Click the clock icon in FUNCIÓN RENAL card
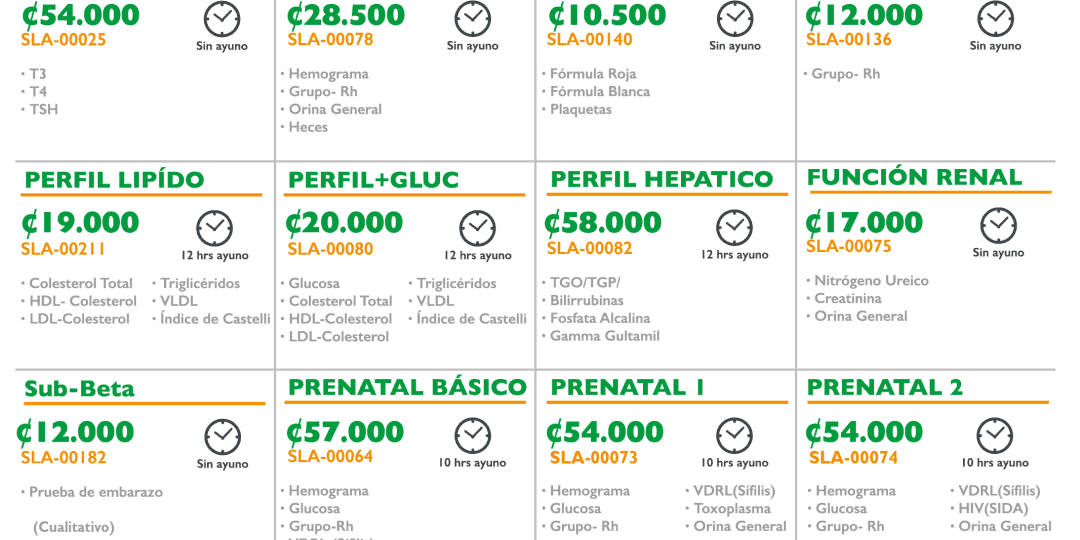 [997, 226]
